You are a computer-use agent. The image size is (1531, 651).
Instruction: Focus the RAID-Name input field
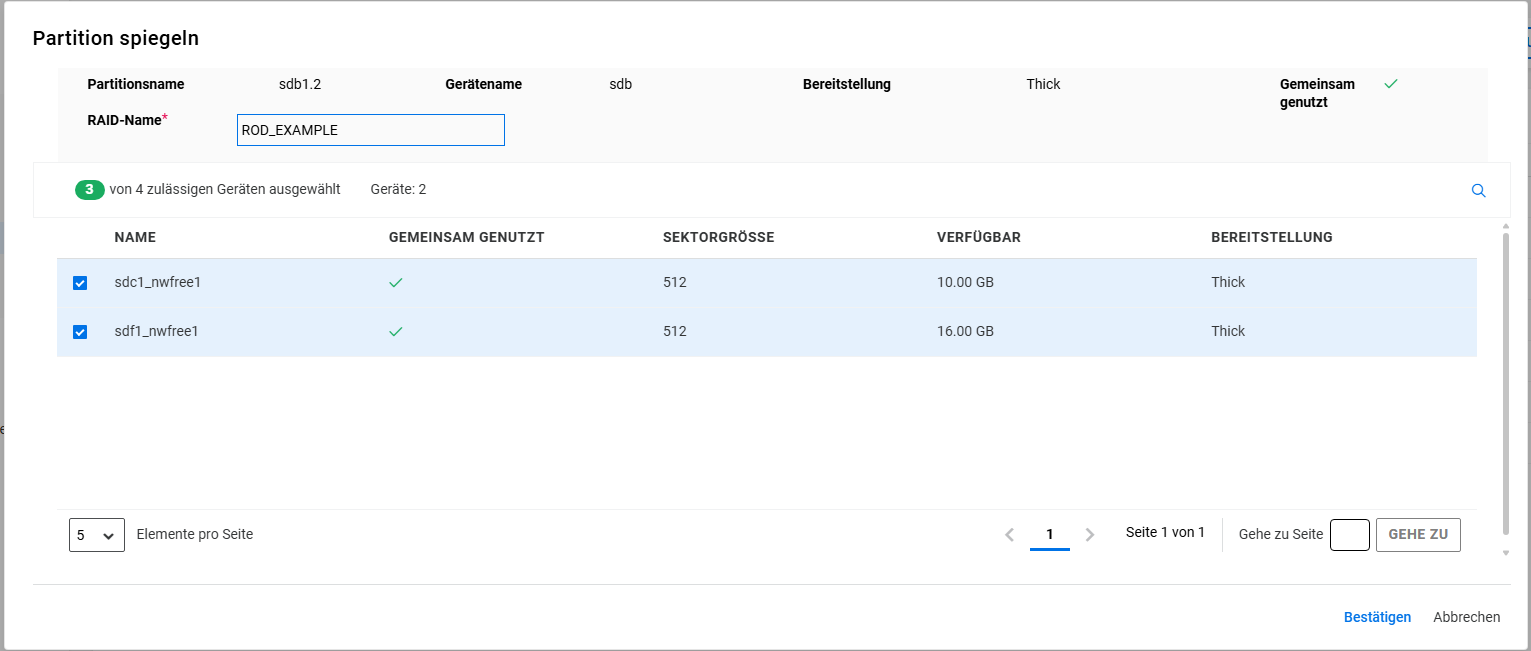370,130
